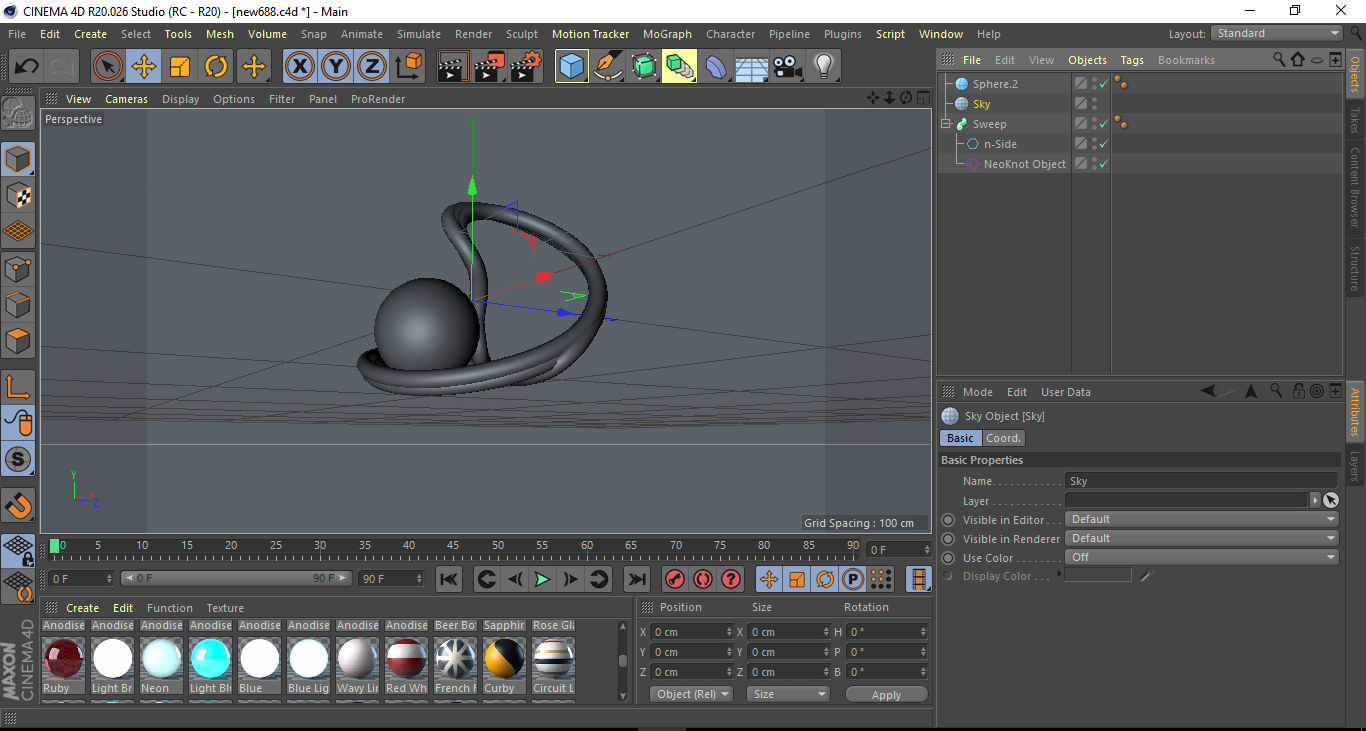The height and width of the screenshot is (731, 1366).
Task: Open the Layout Standard dropdown
Action: point(1277,33)
